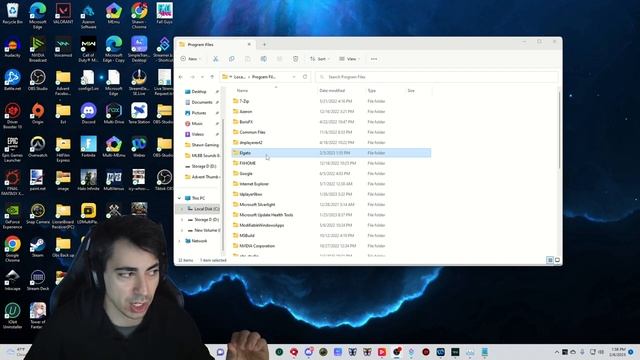
Task: Expand the Storage D tree node under This PC
Action: pos(182,220)
